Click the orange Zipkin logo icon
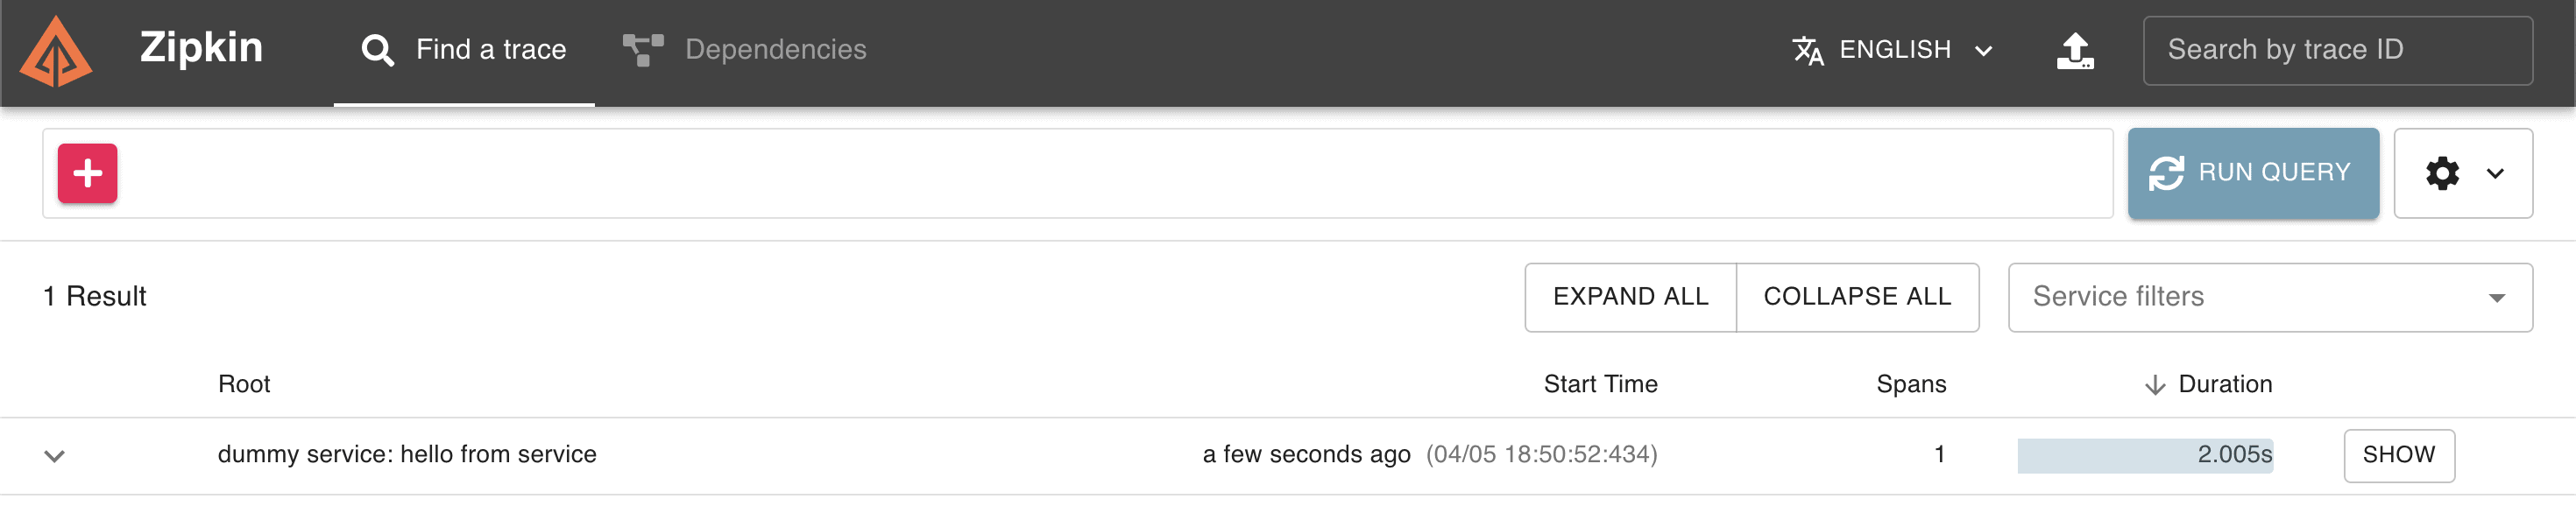2576x527 pixels. [56, 51]
